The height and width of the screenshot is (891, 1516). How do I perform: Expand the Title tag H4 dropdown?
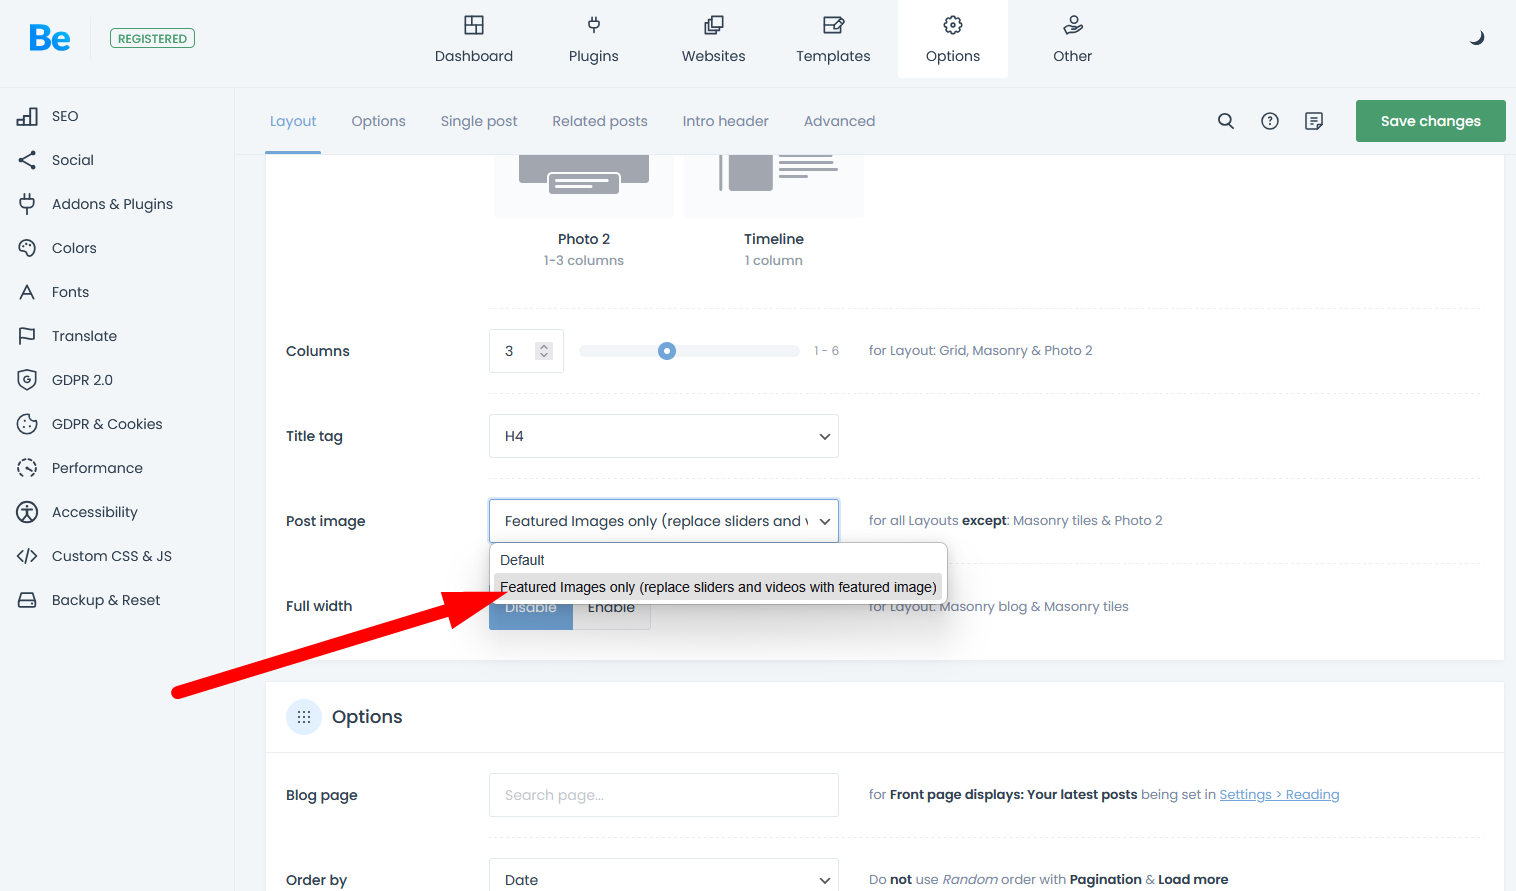pyautogui.click(x=663, y=436)
